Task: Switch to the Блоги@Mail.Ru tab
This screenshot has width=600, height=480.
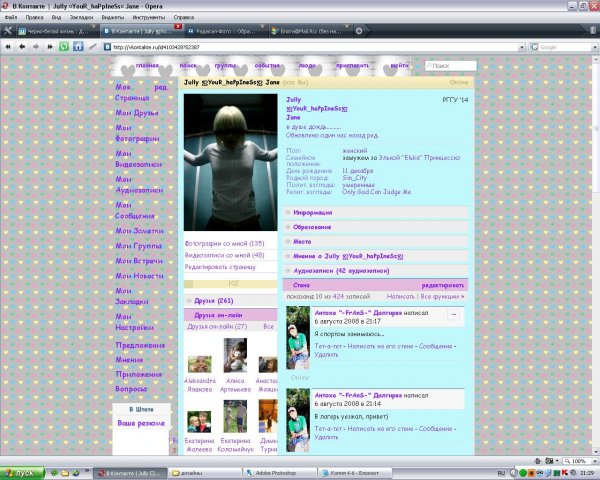Action: [309, 31]
